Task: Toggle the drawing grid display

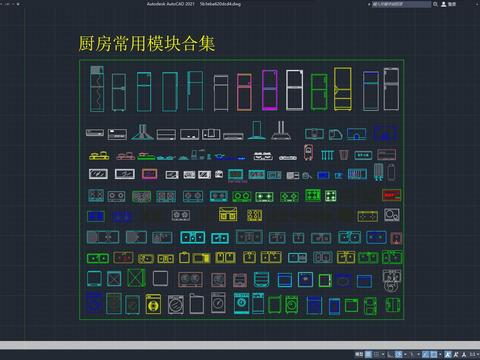Action: click(x=368, y=354)
